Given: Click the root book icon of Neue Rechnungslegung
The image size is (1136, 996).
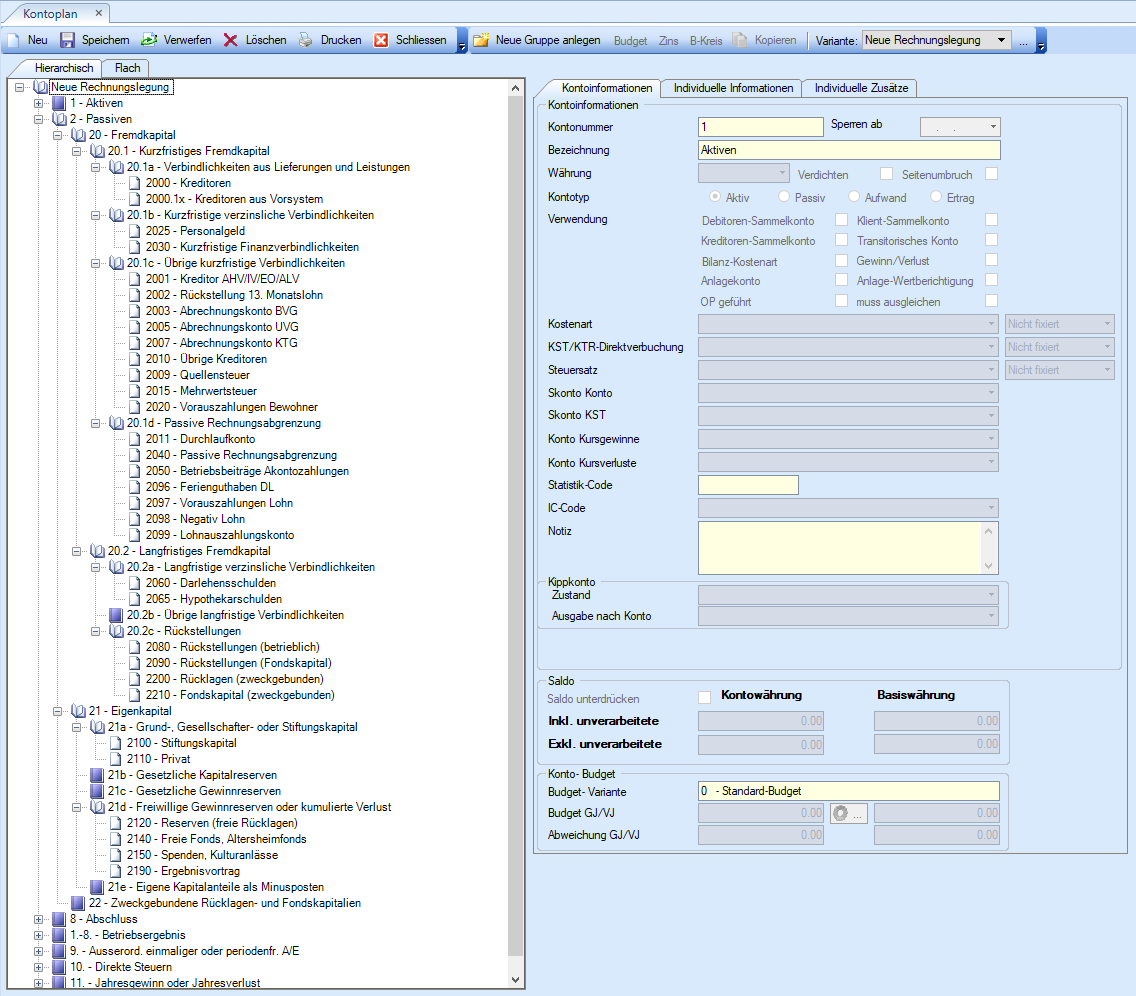Looking at the screenshot, I should (41, 87).
